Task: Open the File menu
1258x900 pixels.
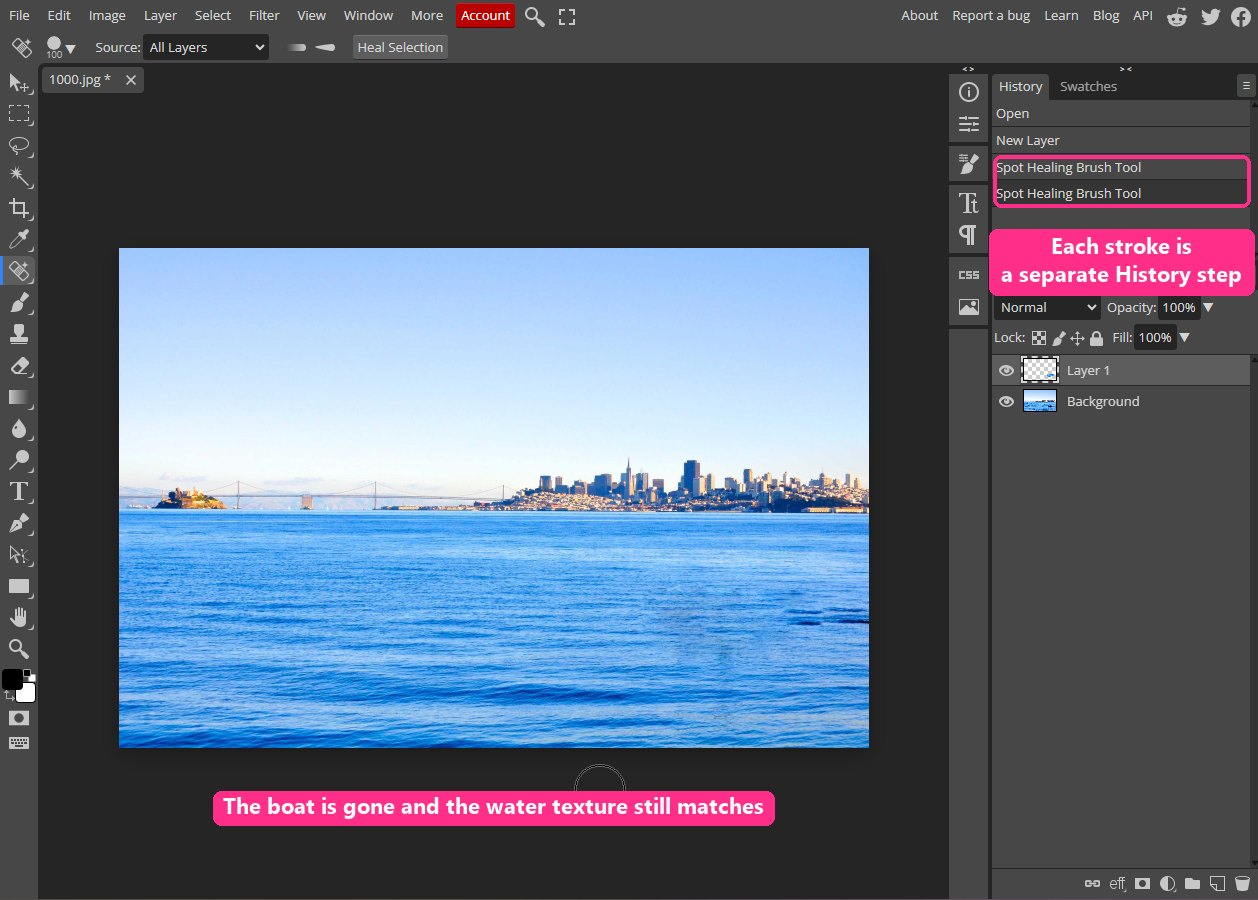Action: 19,15
